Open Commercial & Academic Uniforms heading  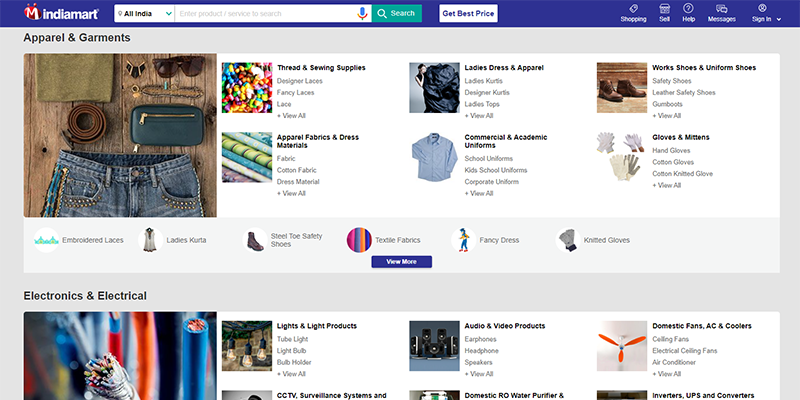point(506,141)
